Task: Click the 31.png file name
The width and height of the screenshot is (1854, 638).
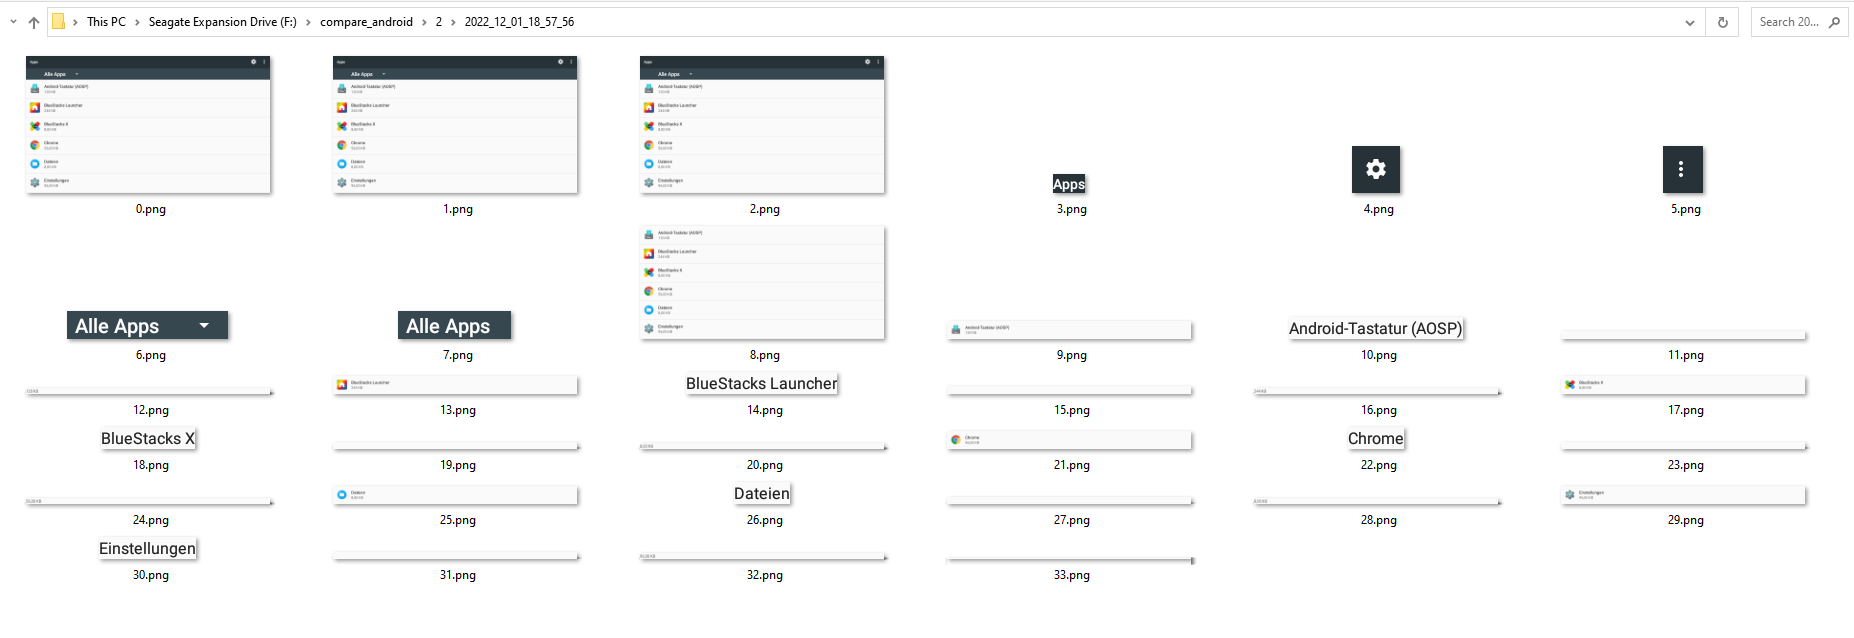Action: pyautogui.click(x=458, y=575)
